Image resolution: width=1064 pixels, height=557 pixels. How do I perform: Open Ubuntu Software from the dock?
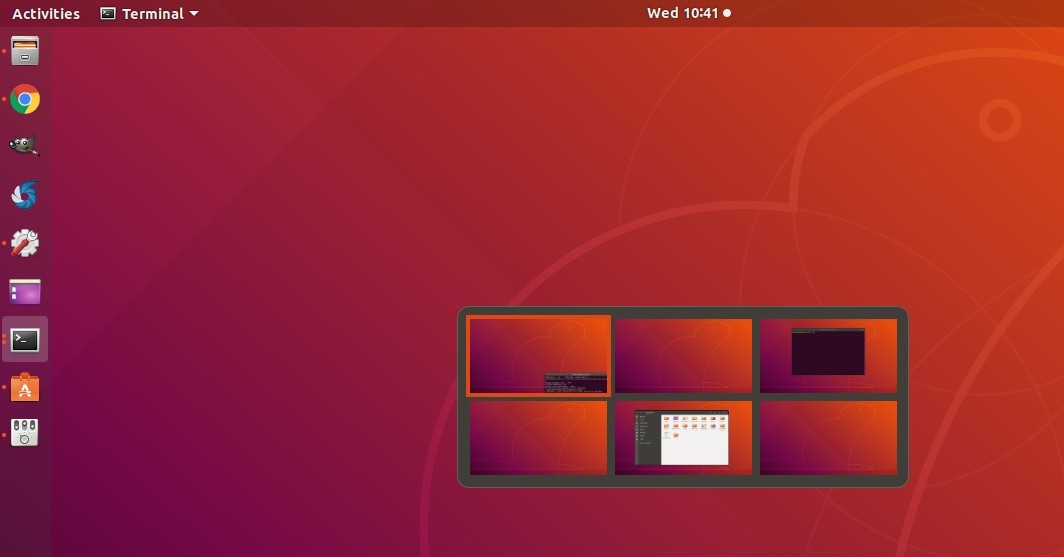tap(25, 387)
